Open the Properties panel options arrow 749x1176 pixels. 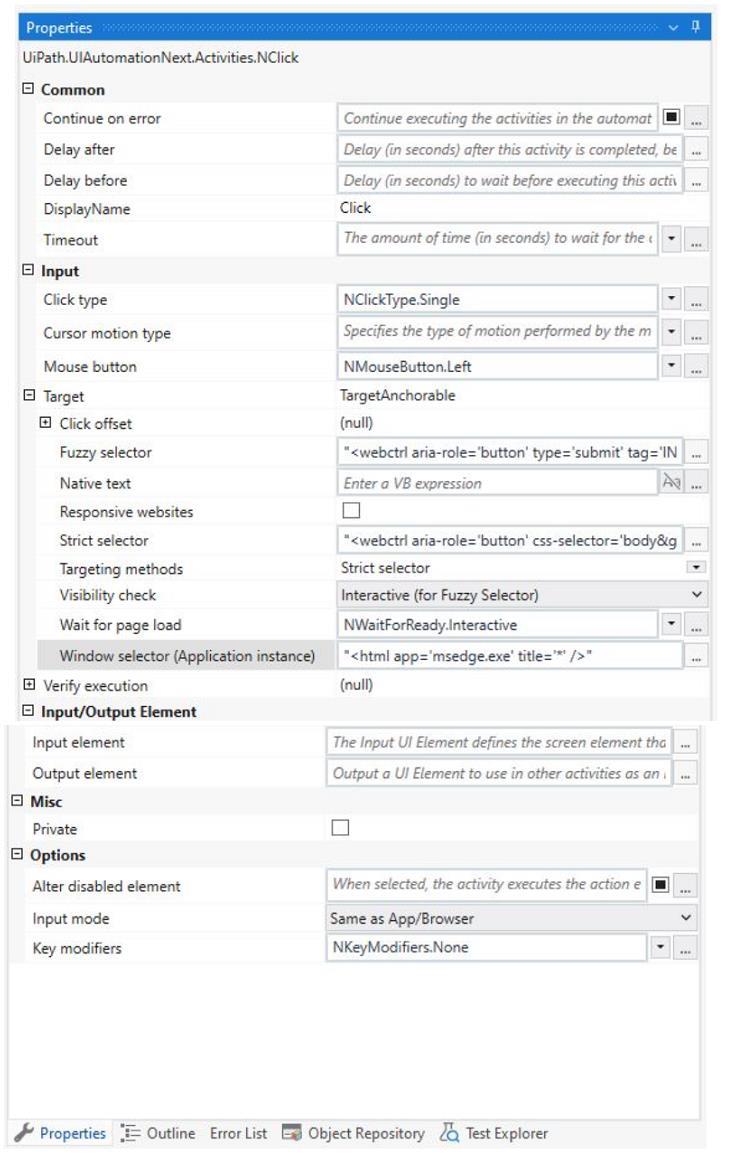(675, 28)
